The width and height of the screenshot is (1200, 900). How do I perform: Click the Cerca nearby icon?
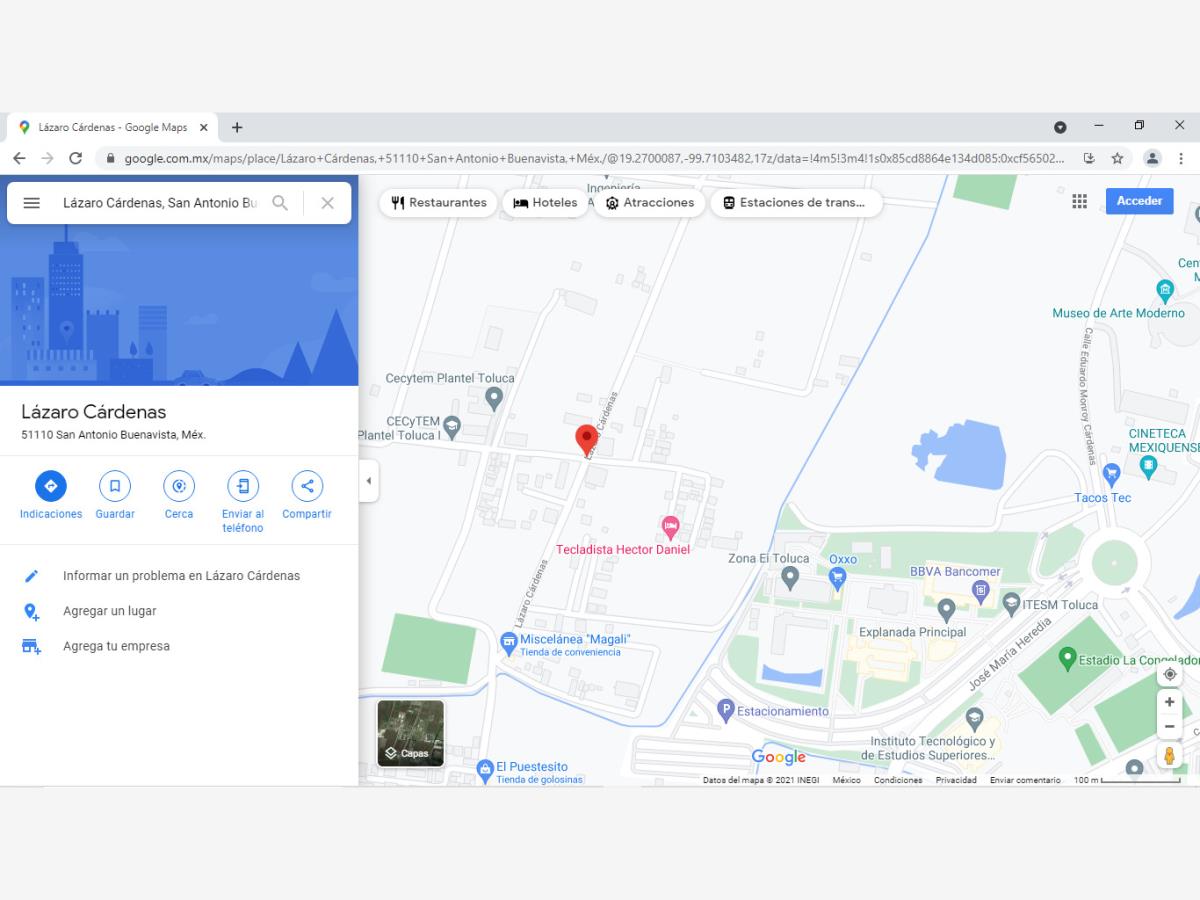[x=179, y=486]
